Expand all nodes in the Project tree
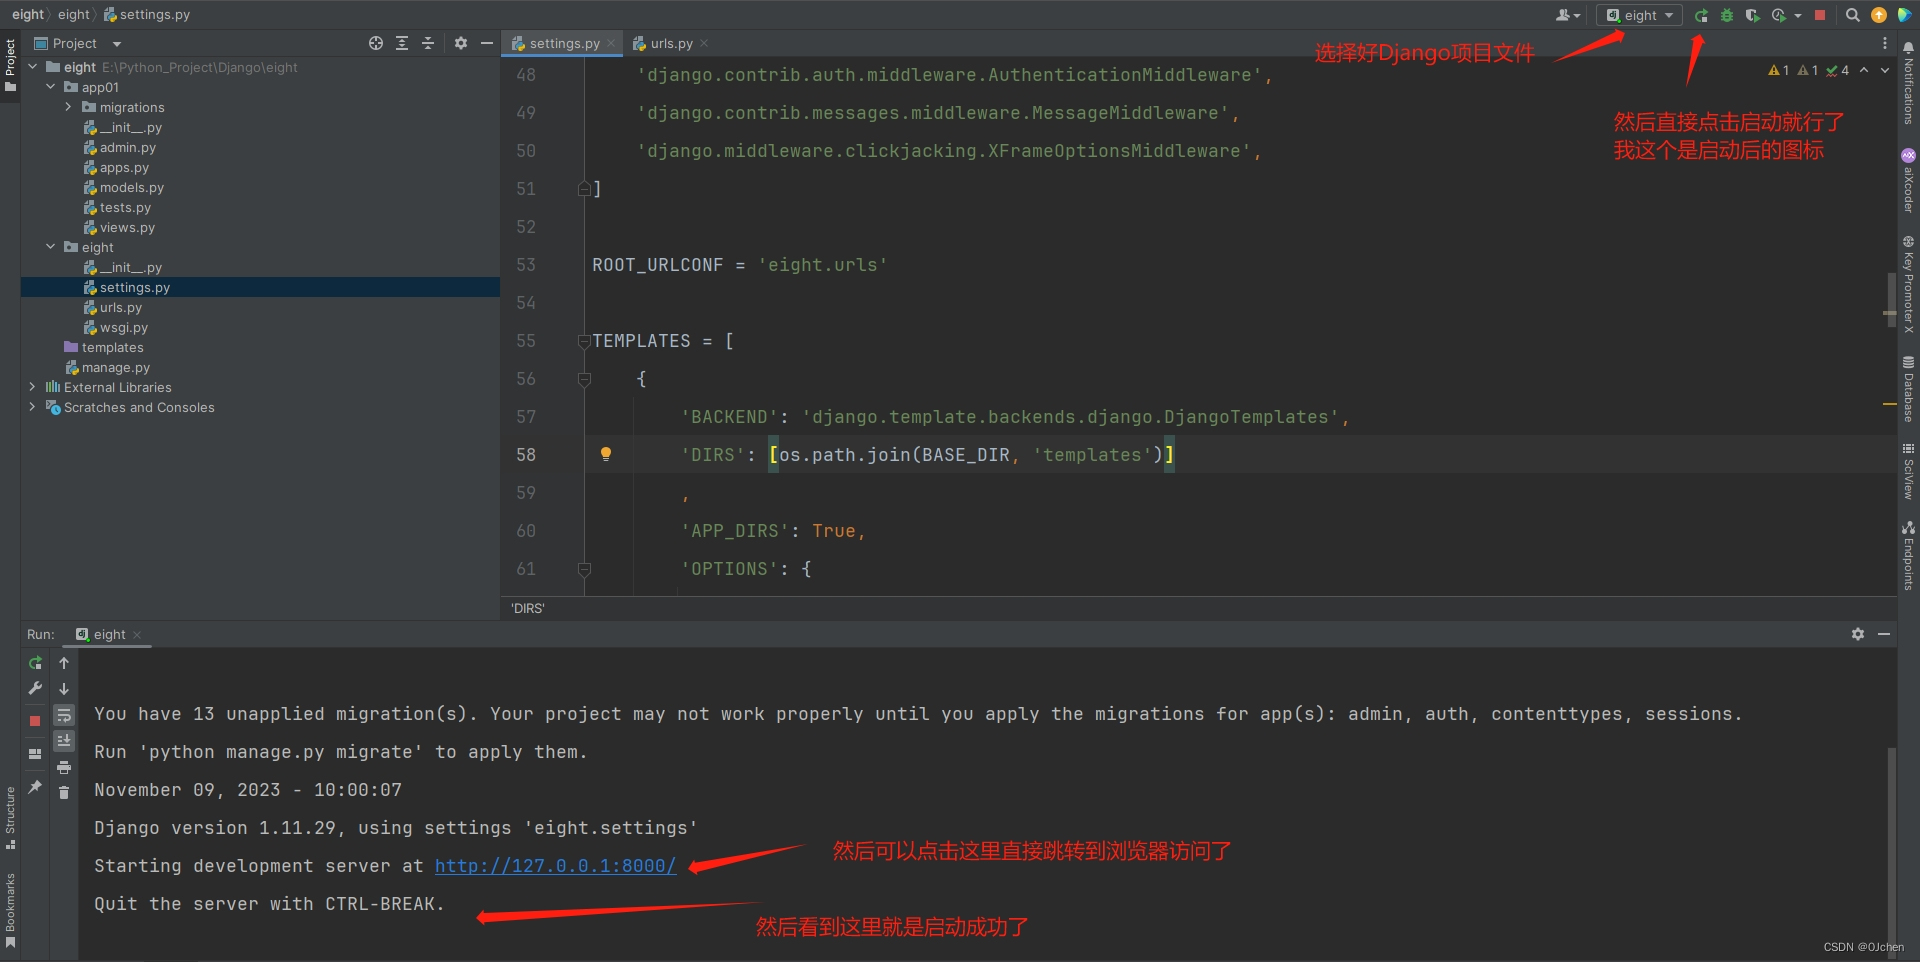The width and height of the screenshot is (1920, 962). click(x=402, y=43)
